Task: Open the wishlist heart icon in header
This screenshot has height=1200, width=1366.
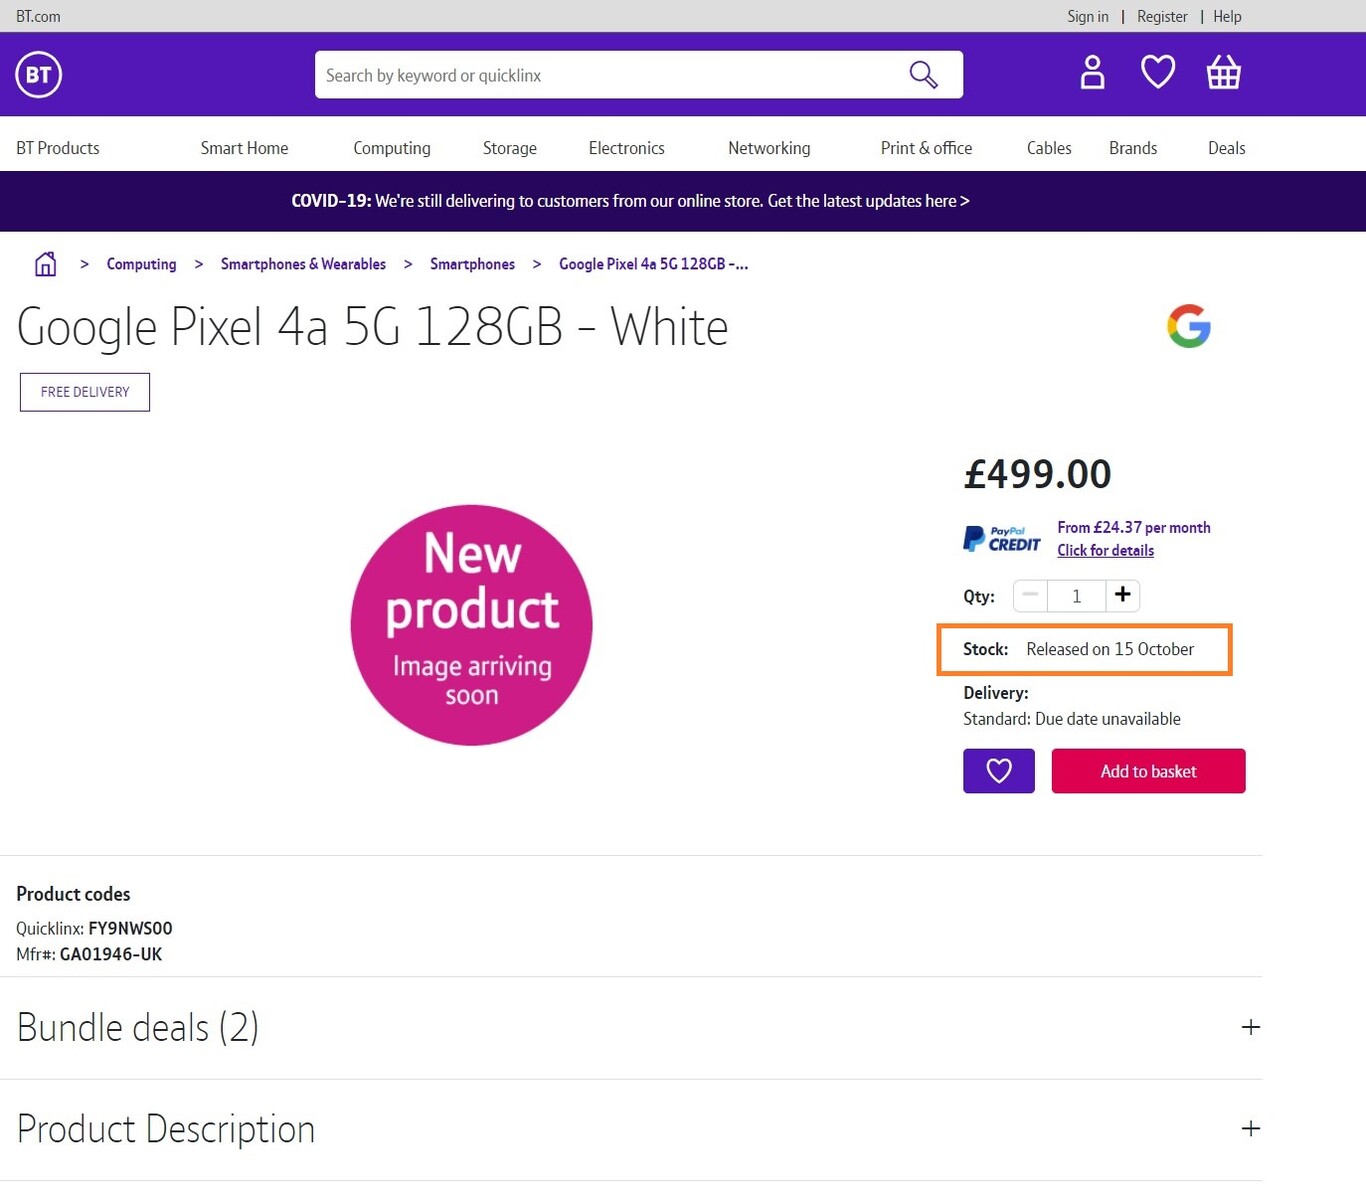Action: (x=1158, y=73)
